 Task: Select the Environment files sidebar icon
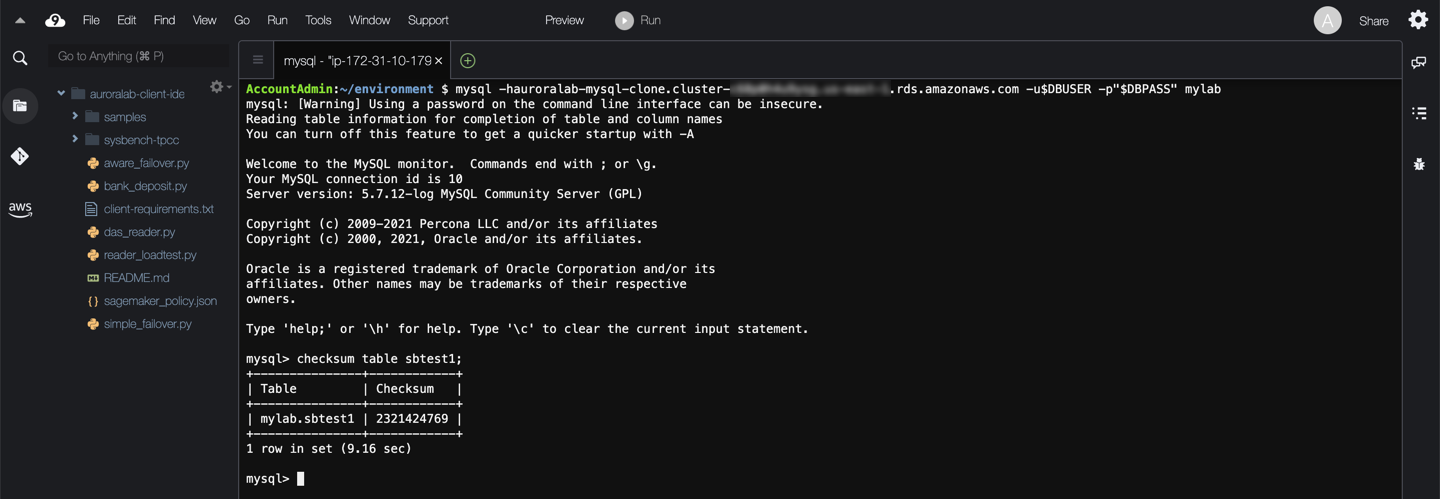(20, 106)
